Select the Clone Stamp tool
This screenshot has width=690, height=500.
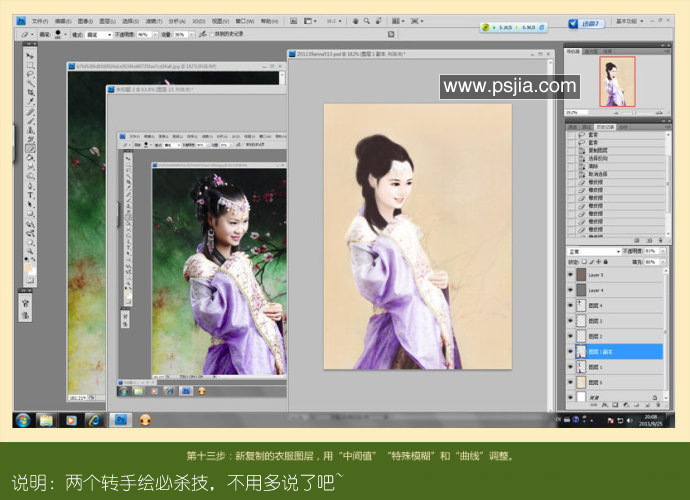30,130
